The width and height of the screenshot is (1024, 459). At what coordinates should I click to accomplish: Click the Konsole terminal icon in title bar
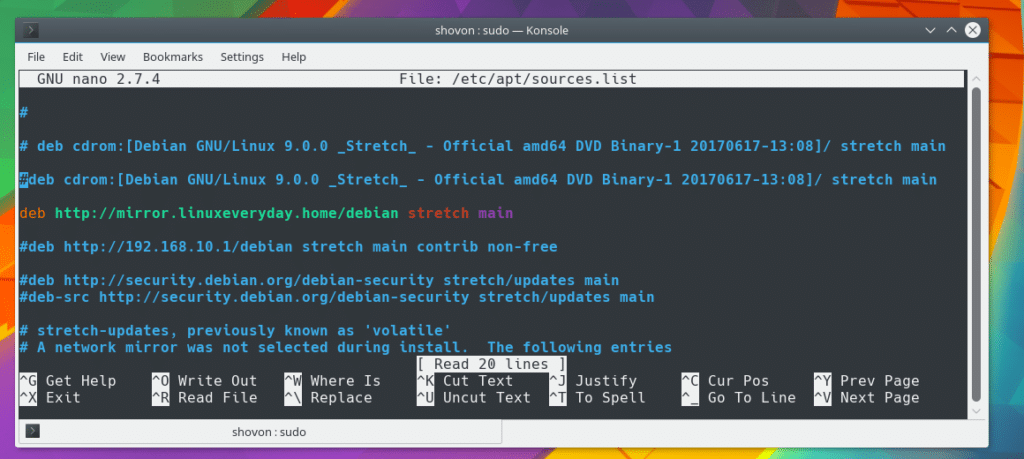pos(31,30)
